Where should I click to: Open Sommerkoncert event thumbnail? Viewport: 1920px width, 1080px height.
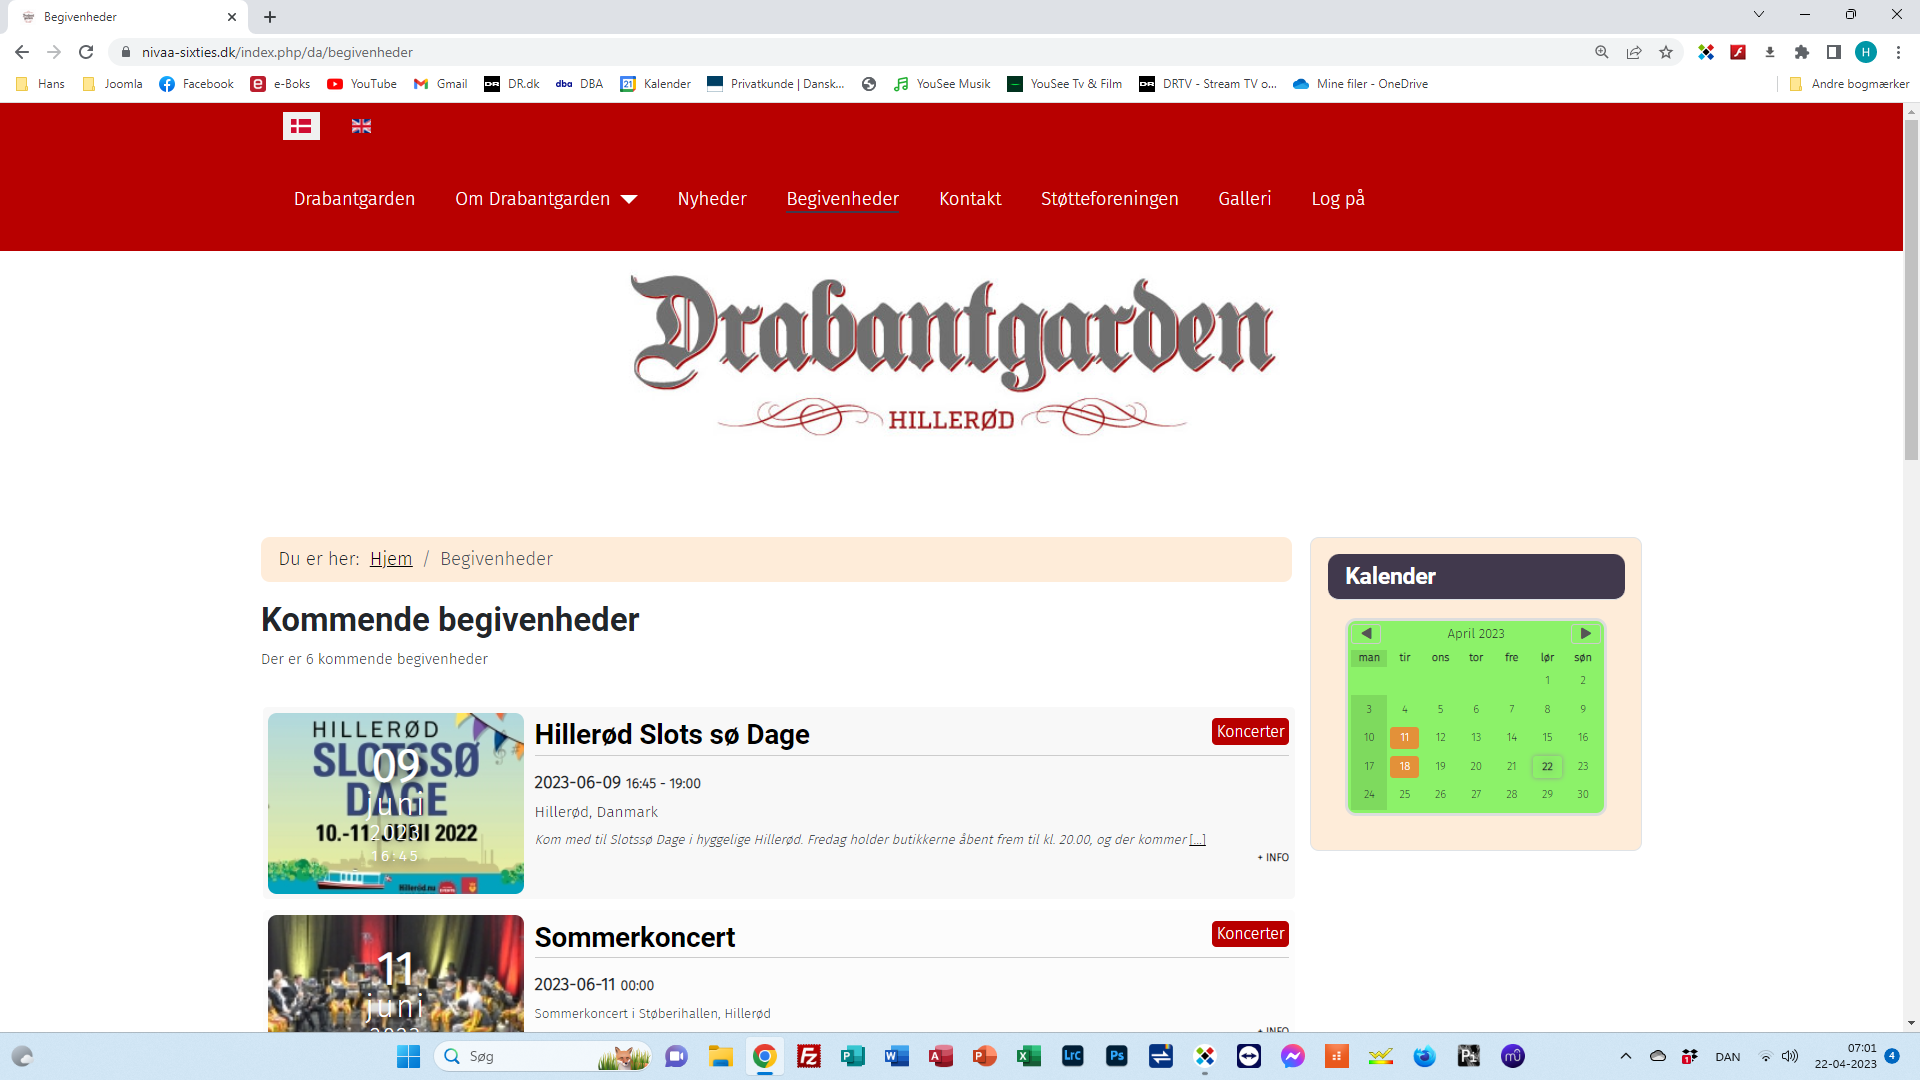click(396, 973)
